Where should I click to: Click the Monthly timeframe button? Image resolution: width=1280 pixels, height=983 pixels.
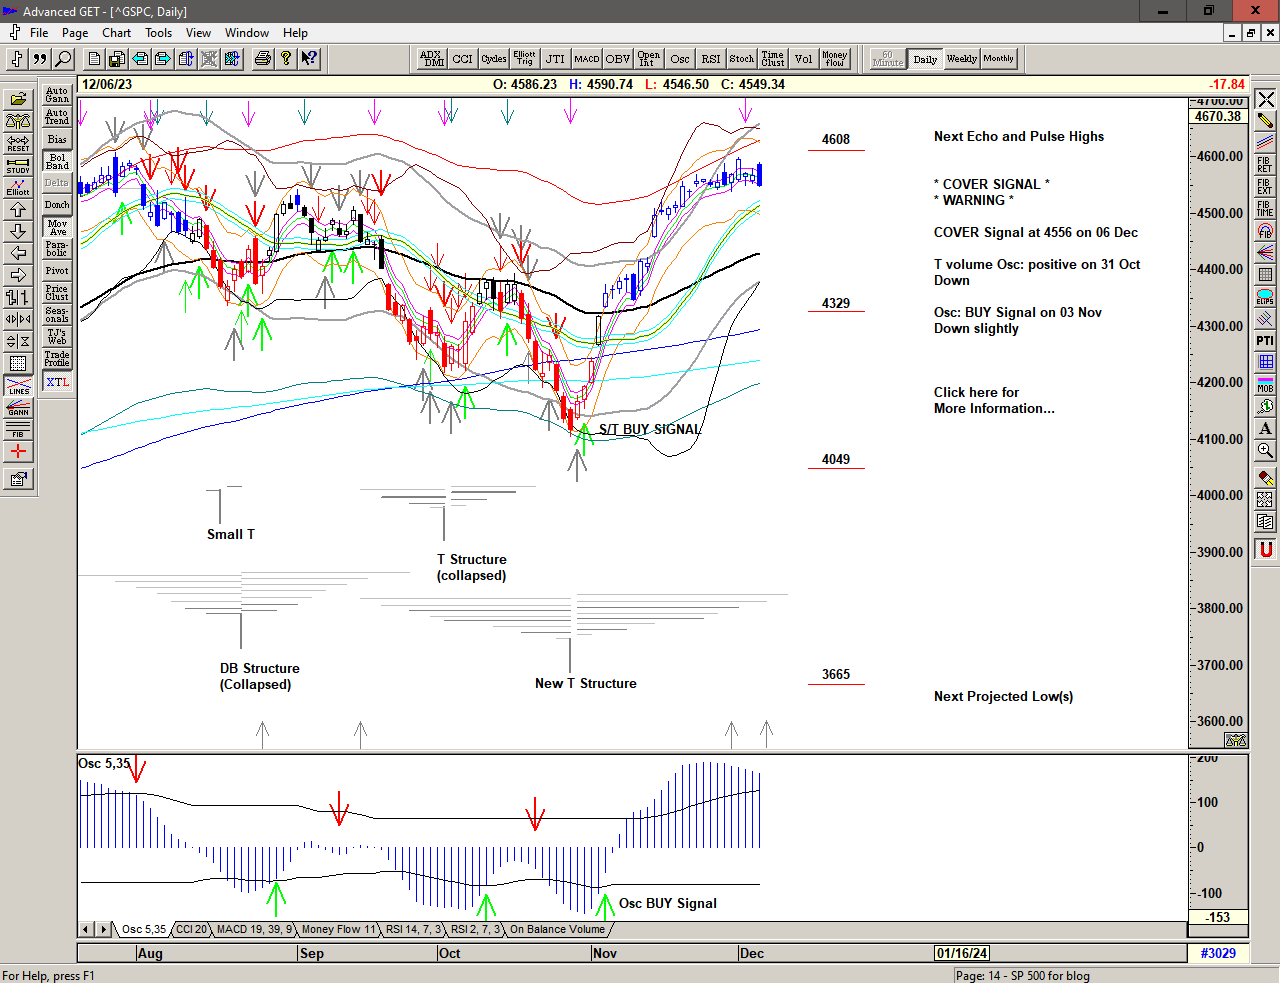click(998, 59)
